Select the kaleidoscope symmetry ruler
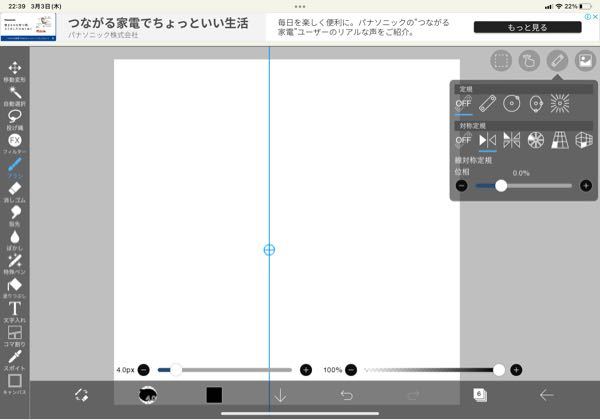 [512, 140]
